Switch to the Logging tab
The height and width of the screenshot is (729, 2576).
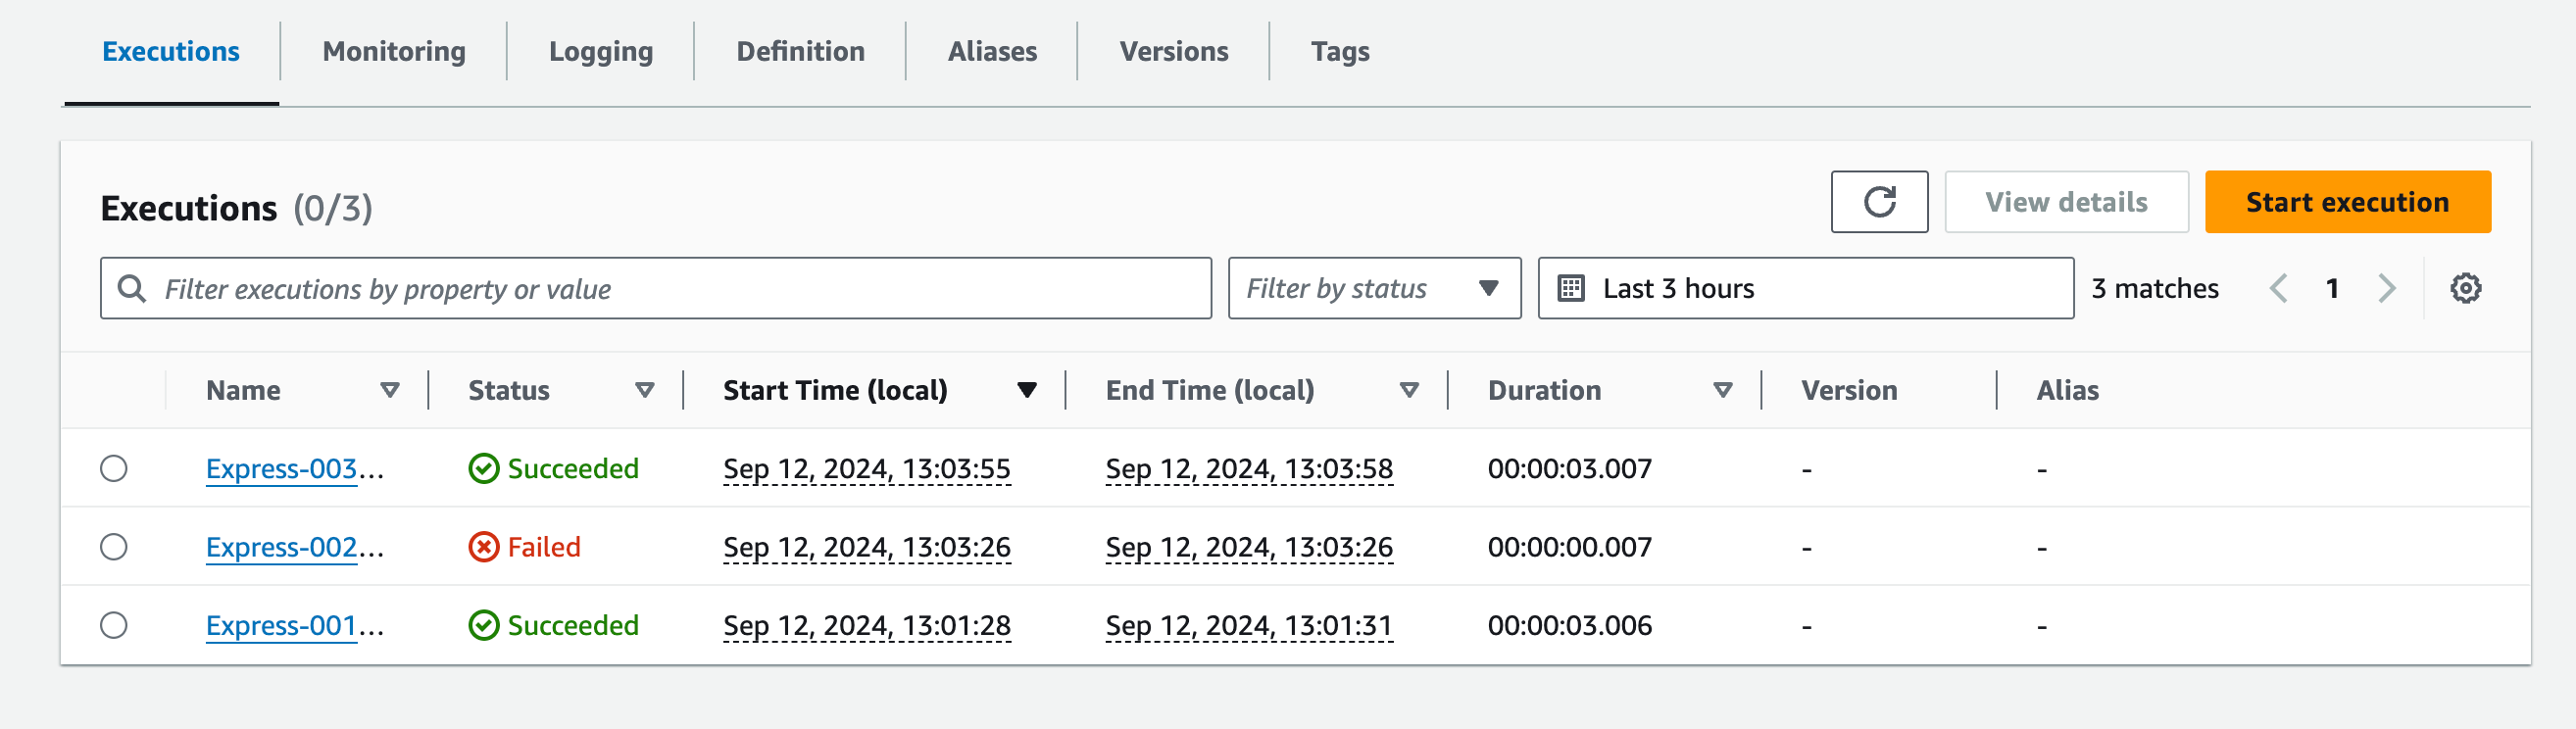[x=600, y=52]
